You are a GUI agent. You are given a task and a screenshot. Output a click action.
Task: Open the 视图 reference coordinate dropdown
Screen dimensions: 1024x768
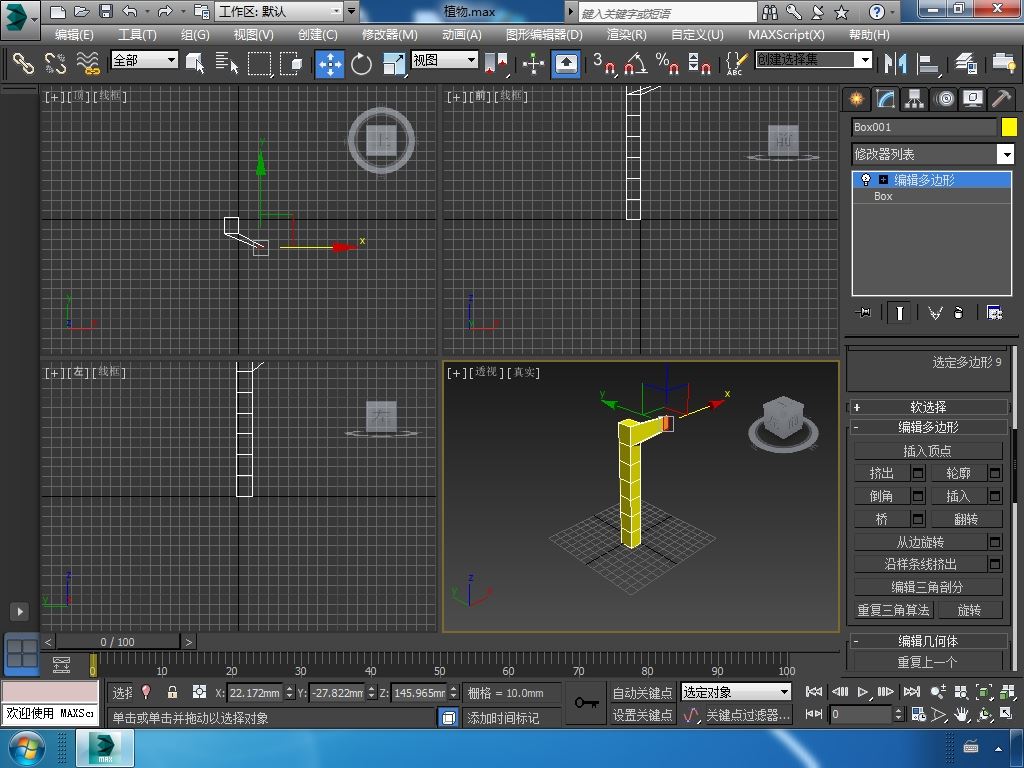pyautogui.click(x=444, y=60)
